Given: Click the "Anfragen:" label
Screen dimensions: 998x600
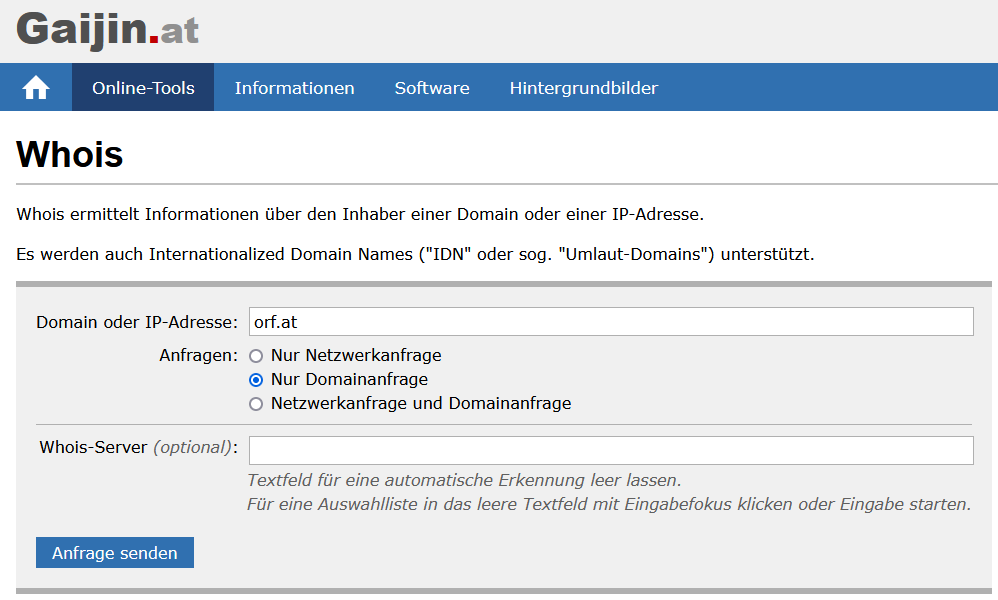Looking at the screenshot, I should pyautogui.click(x=198, y=355).
